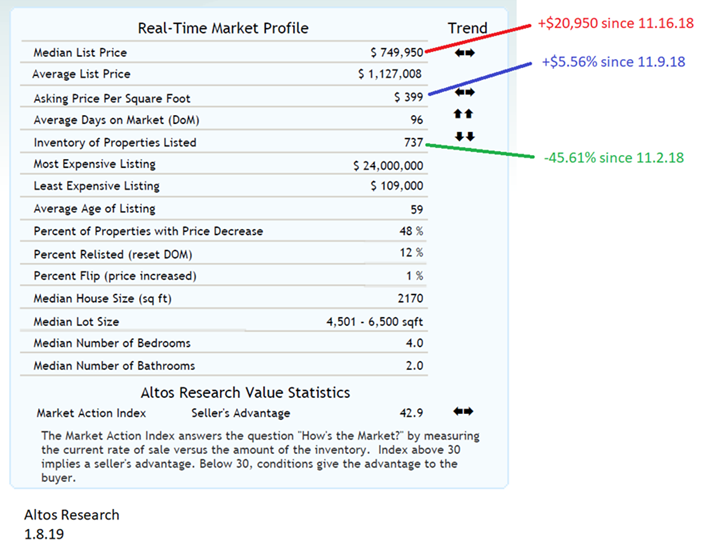This screenshot has width=714, height=553.
Task: Click the "Altos Research" caption below the panel
Action: click(71, 515)
